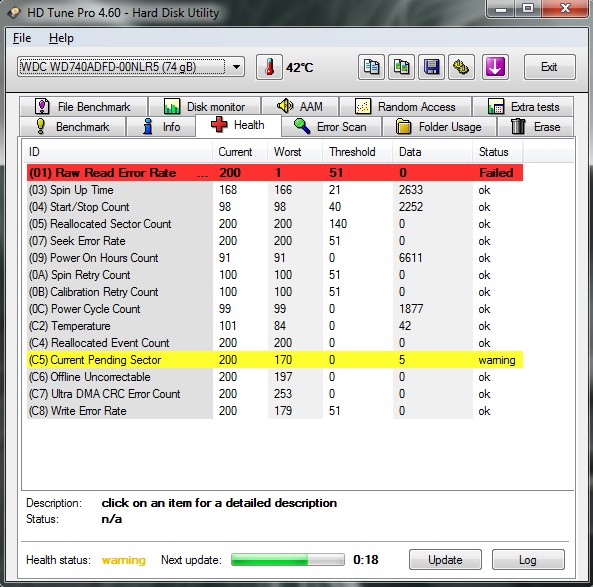Click the ID column header
This screenshot has height=587, width=593.
[x=118, y=152]
